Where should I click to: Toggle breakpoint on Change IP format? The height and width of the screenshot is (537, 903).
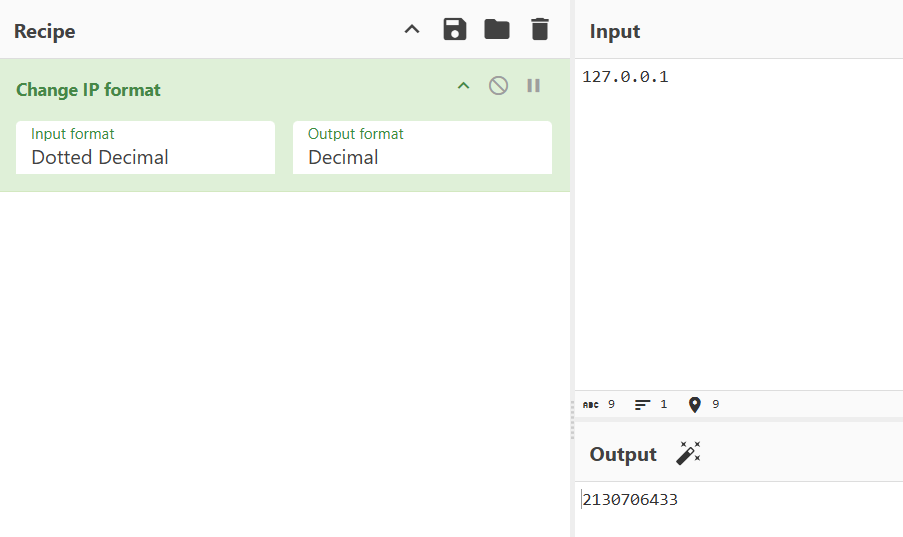[x=534, y=86]
